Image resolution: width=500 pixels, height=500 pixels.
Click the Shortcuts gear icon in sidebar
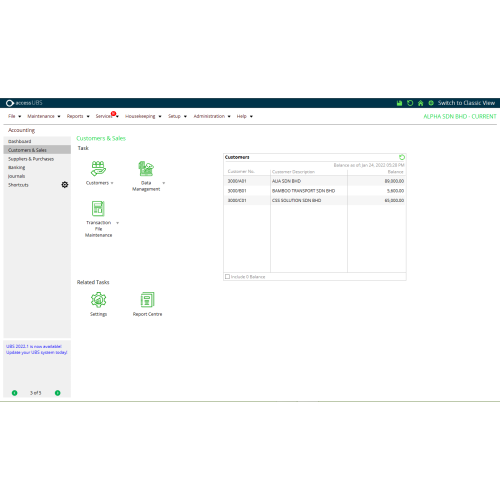tap(65, 185)
